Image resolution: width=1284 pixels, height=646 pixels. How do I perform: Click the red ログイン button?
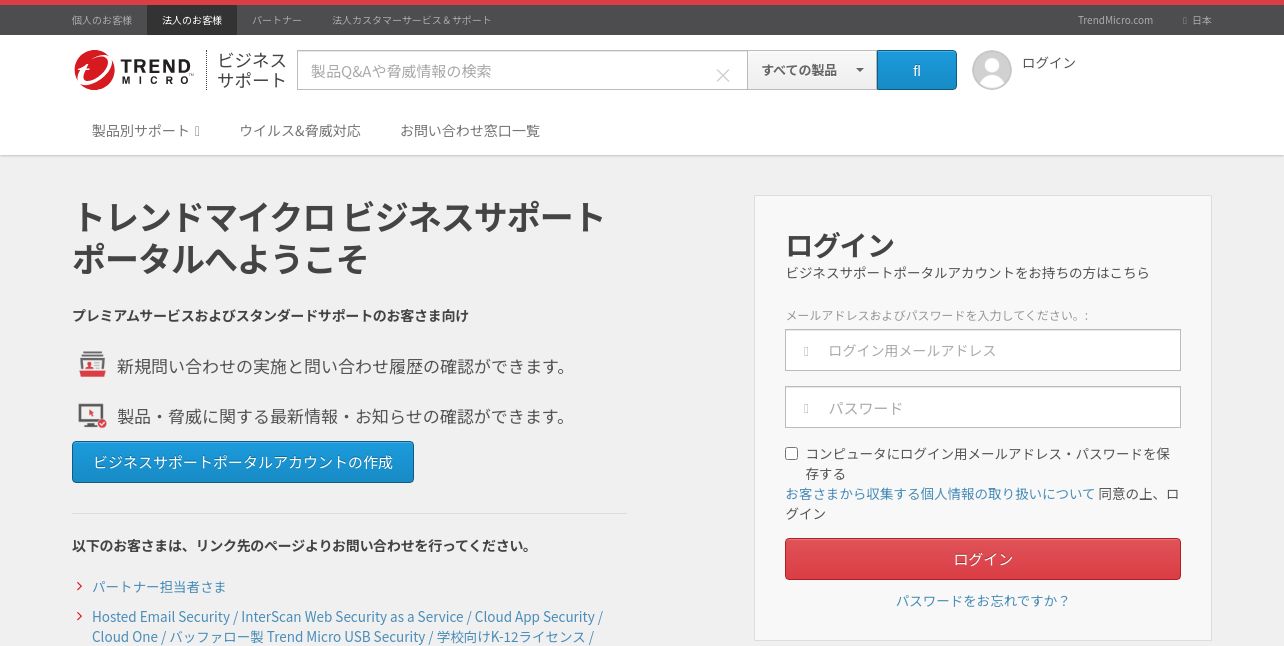point(983,559)
